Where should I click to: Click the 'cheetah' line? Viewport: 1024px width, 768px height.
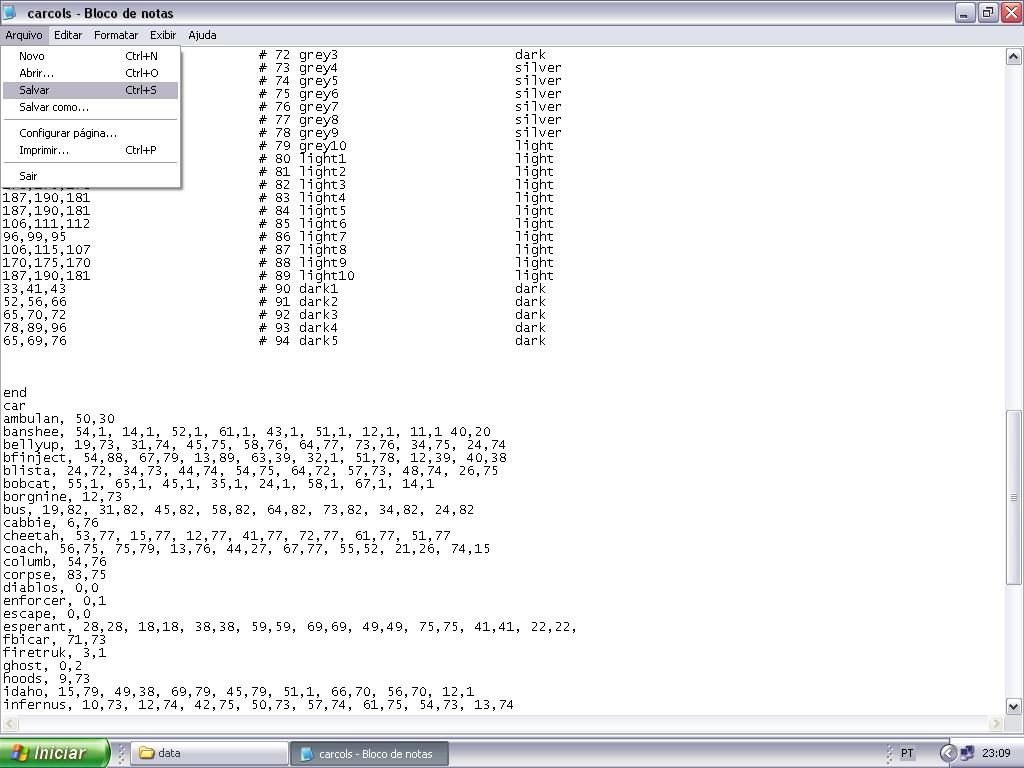pyautogui.click(x=227, y=536)
